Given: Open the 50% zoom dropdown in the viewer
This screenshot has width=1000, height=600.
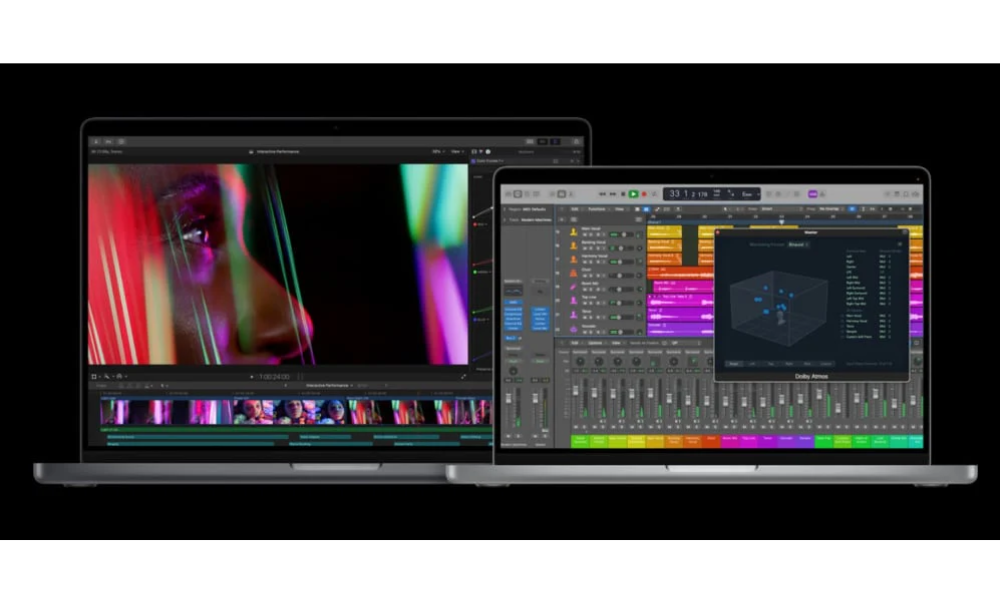Looking at the screenshot, I should click(438, 151).
